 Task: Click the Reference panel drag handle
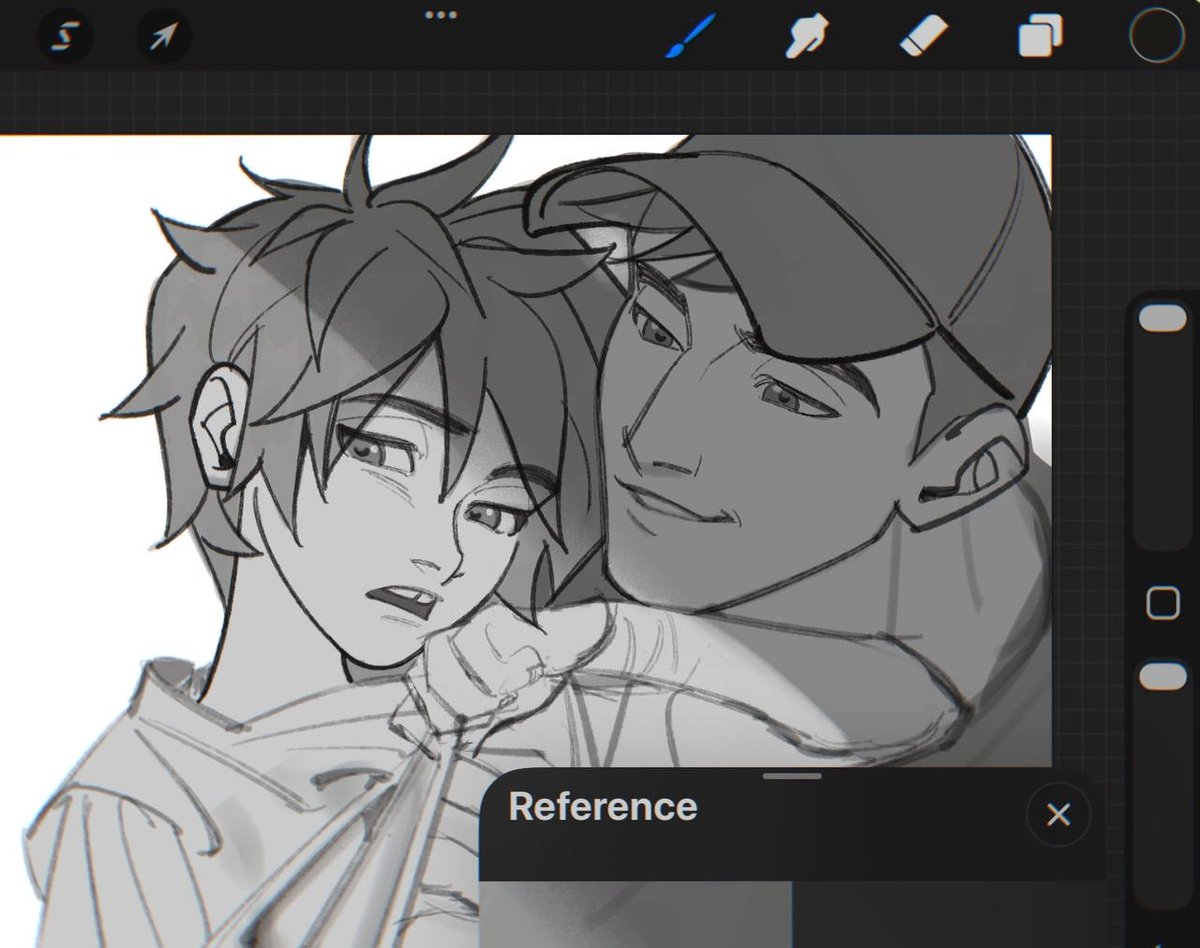791,775
